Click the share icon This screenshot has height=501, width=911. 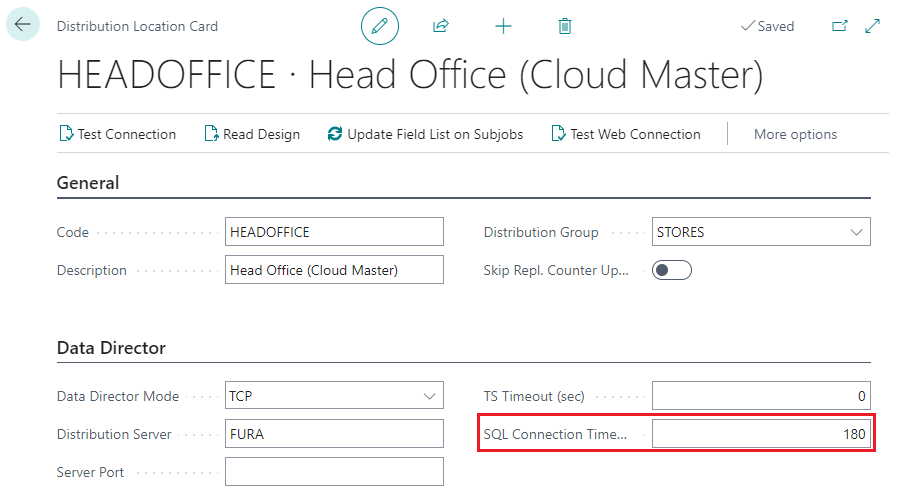[440, 26]
